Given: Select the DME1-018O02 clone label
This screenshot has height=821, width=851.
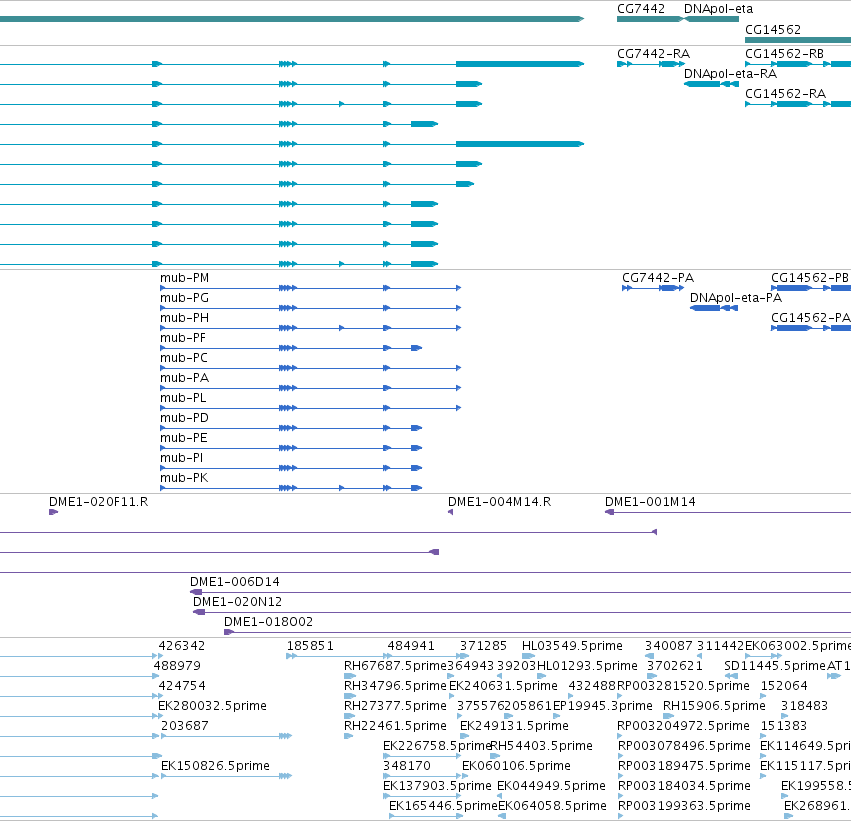Looking at the screenshot, I should point(269,622).
